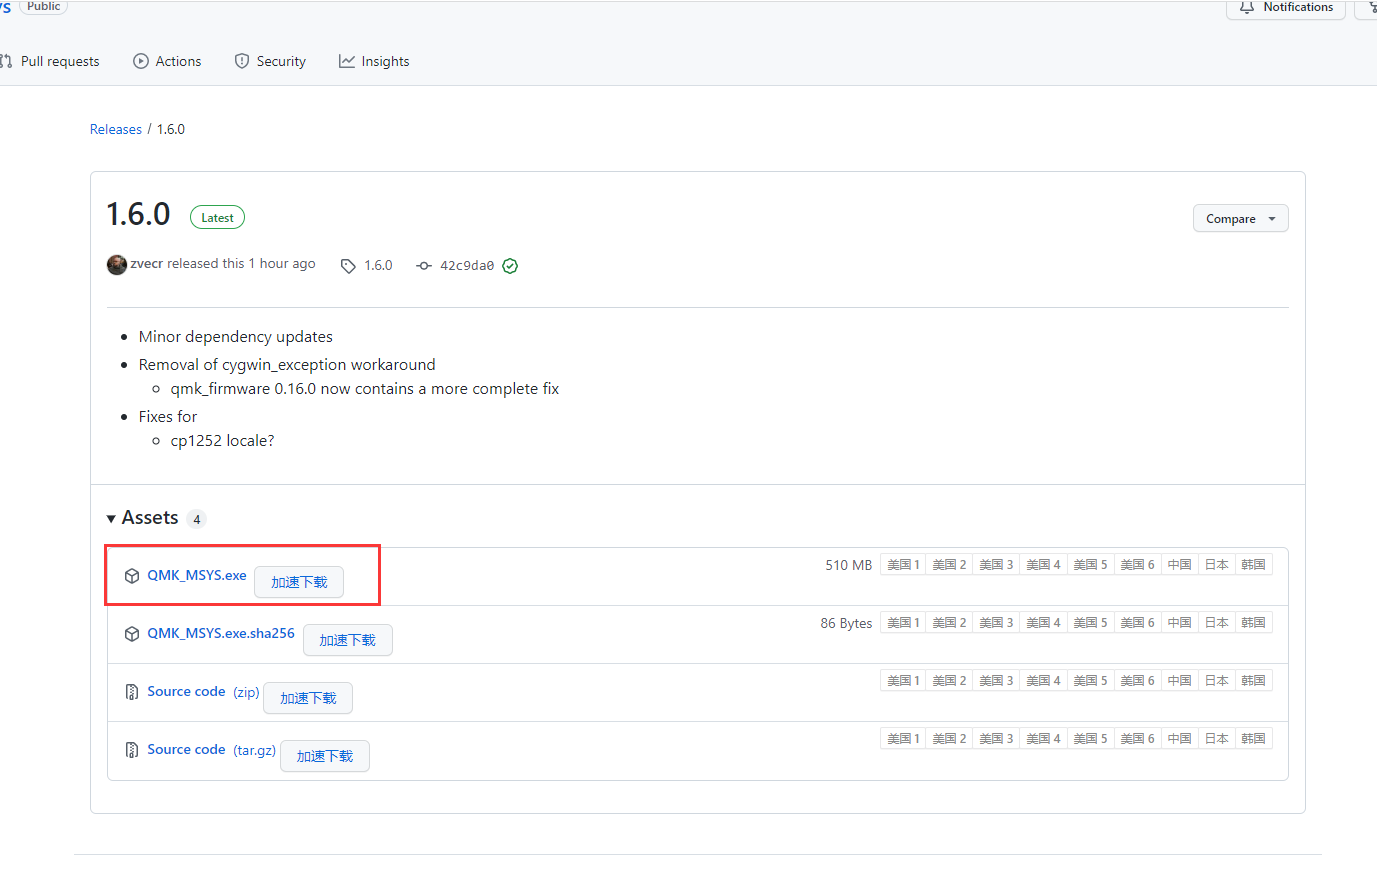
Task: Download Source code (tar.gz)
Action: (212, 749)
